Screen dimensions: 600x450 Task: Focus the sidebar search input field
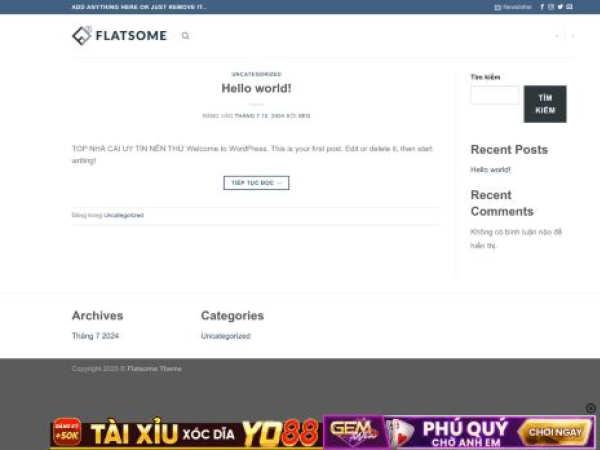pyautogui.click(x=495, y=96)
